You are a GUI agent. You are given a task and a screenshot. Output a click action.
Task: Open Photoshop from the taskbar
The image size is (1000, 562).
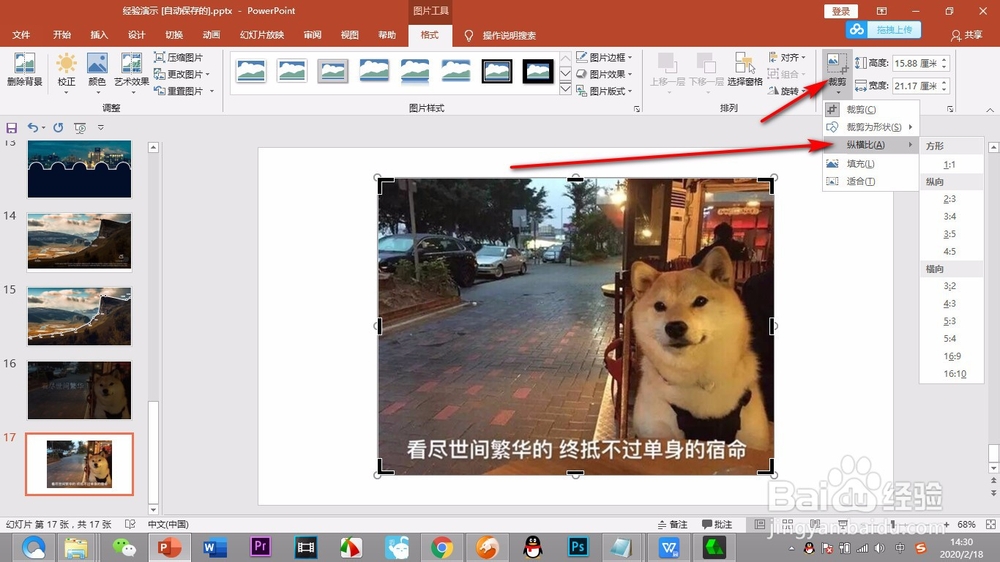[x=577, y=547]
